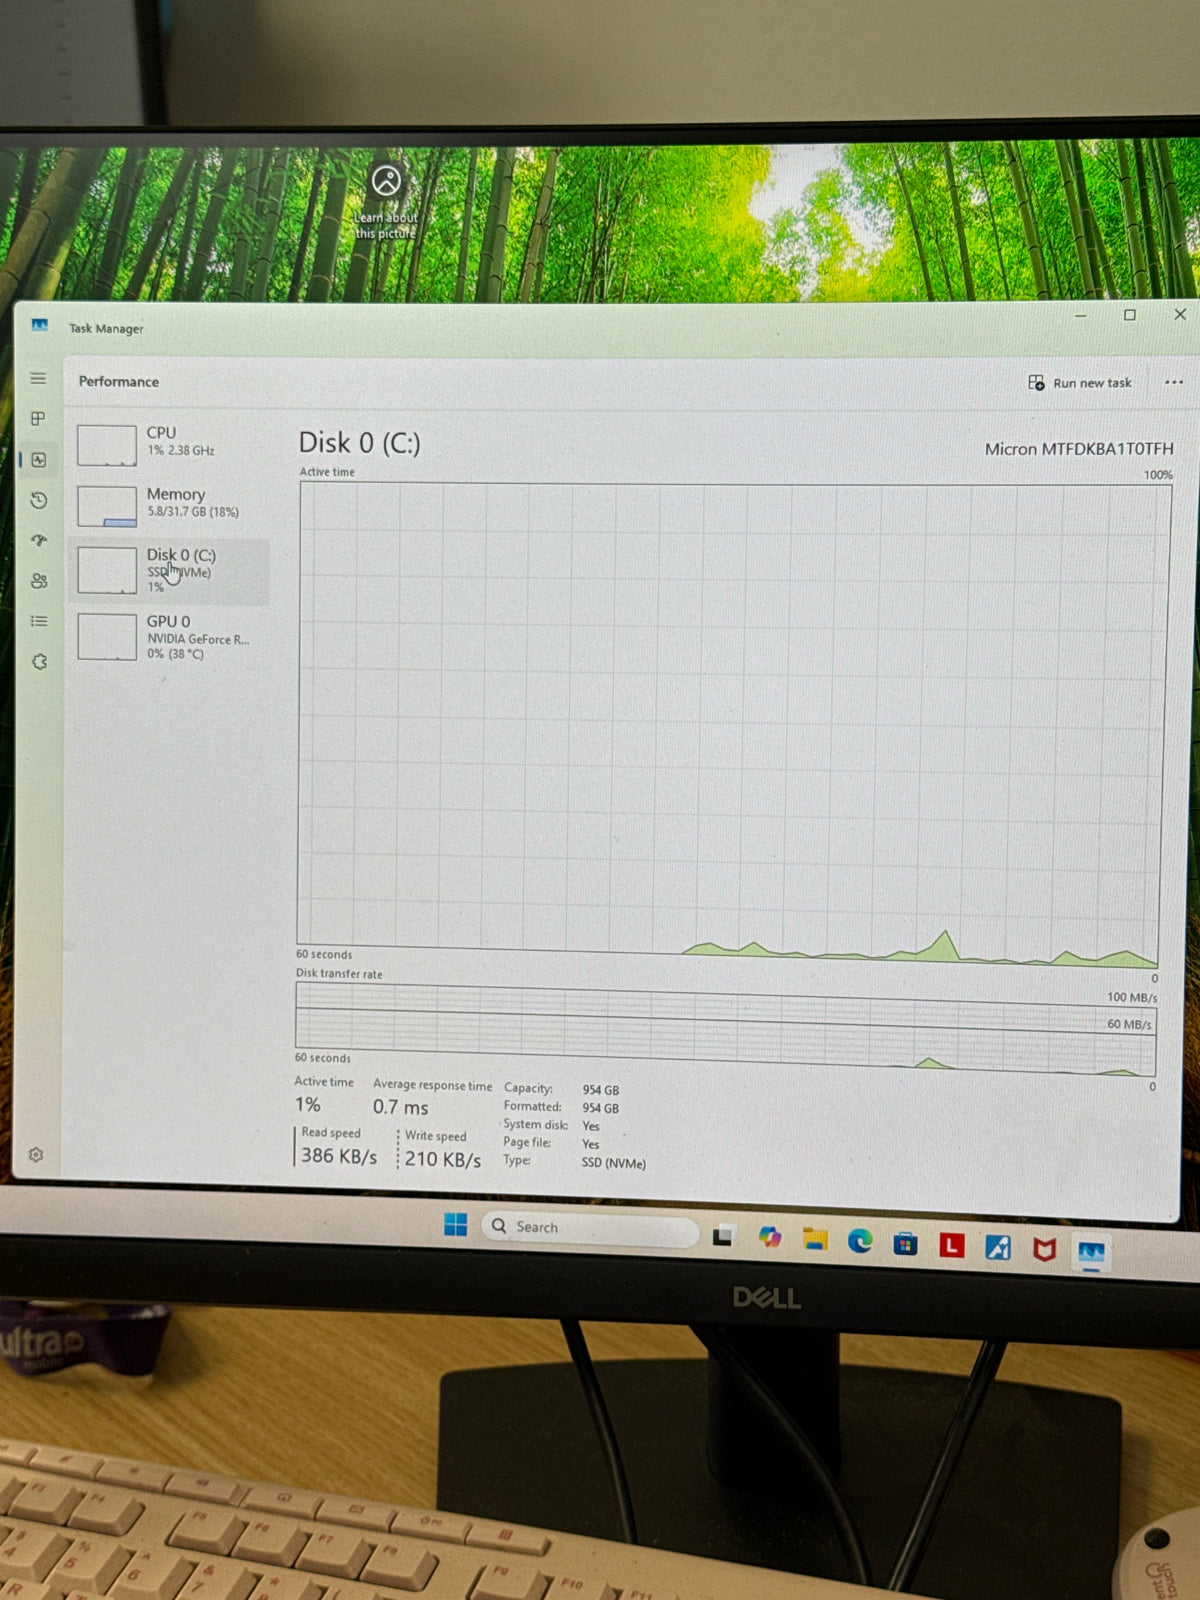This screenshot has height=1600, width=1200.
Task: Select CPU in the performance list
Action: (169, 443)
